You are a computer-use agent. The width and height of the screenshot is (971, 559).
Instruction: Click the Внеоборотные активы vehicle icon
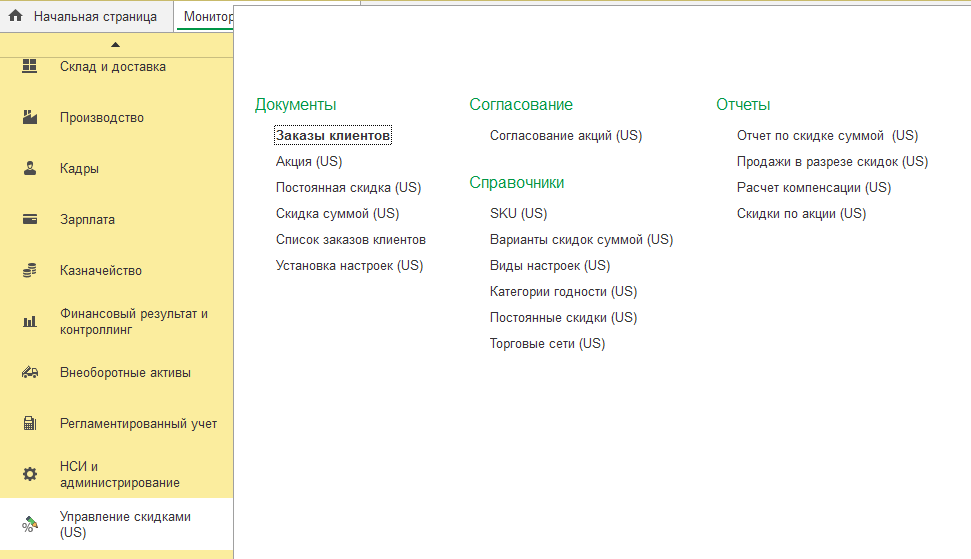click(30, 373)
